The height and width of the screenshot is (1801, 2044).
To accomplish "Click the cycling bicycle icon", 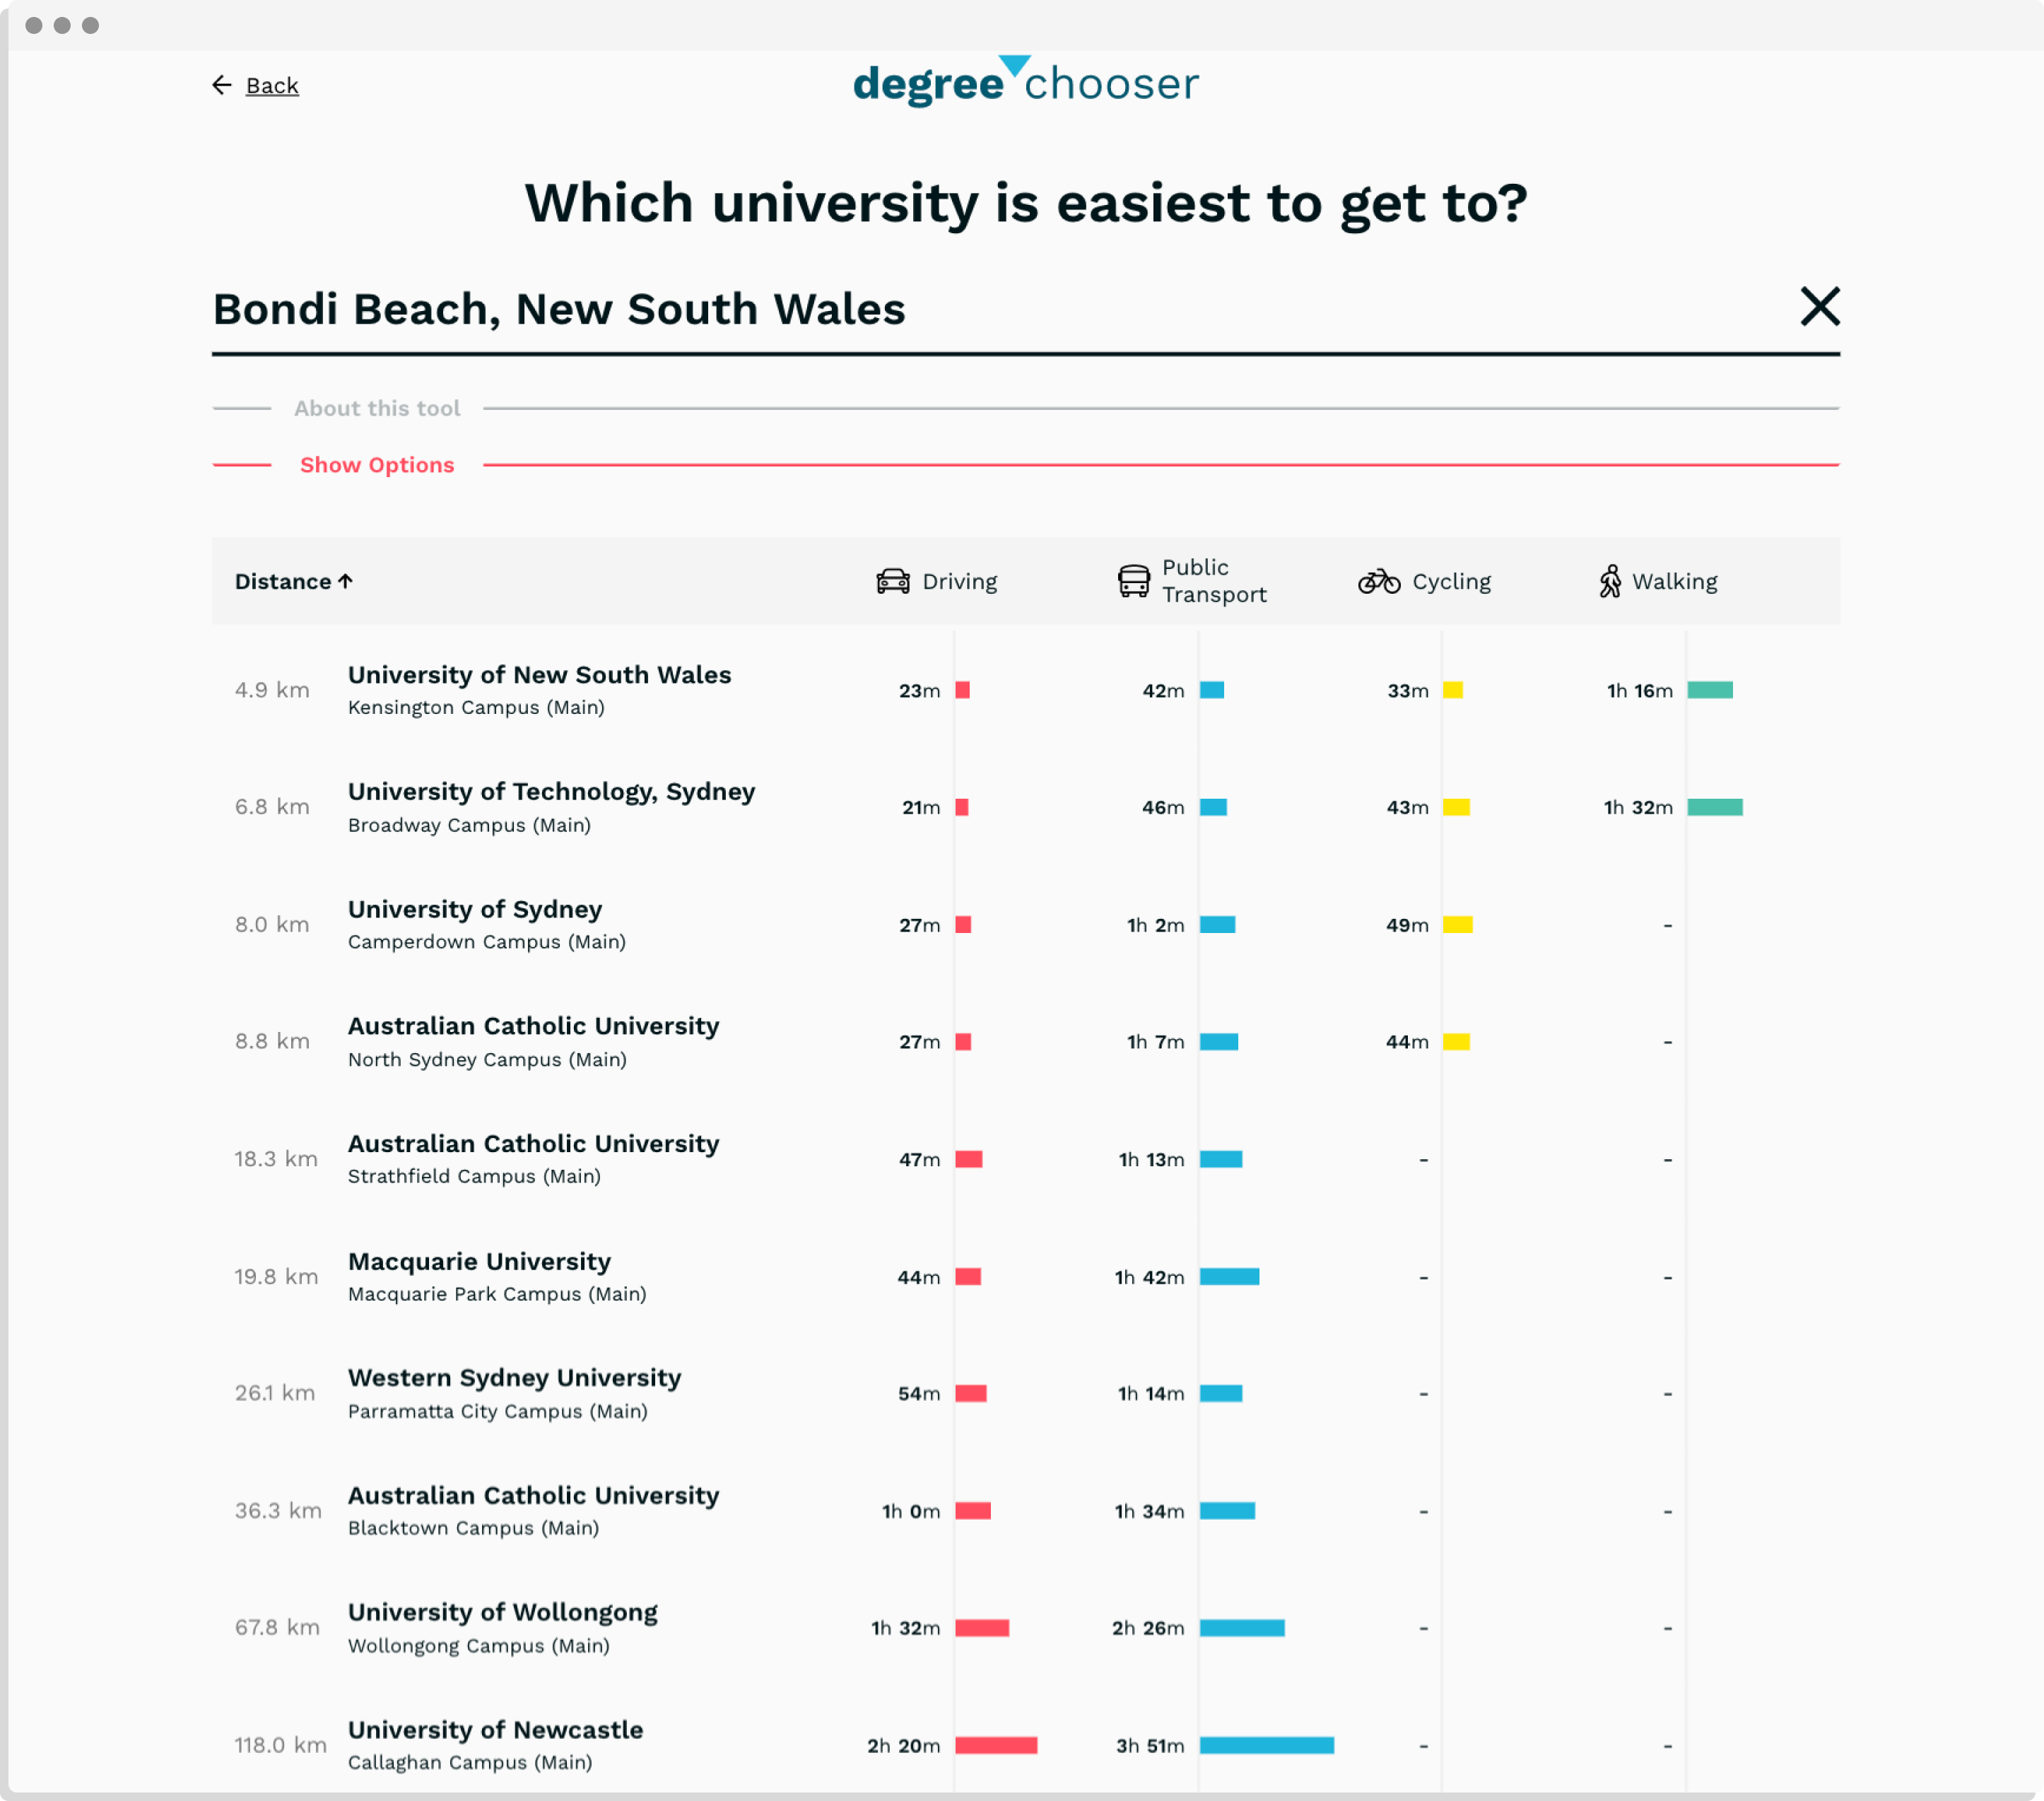I will (1378, 581).
